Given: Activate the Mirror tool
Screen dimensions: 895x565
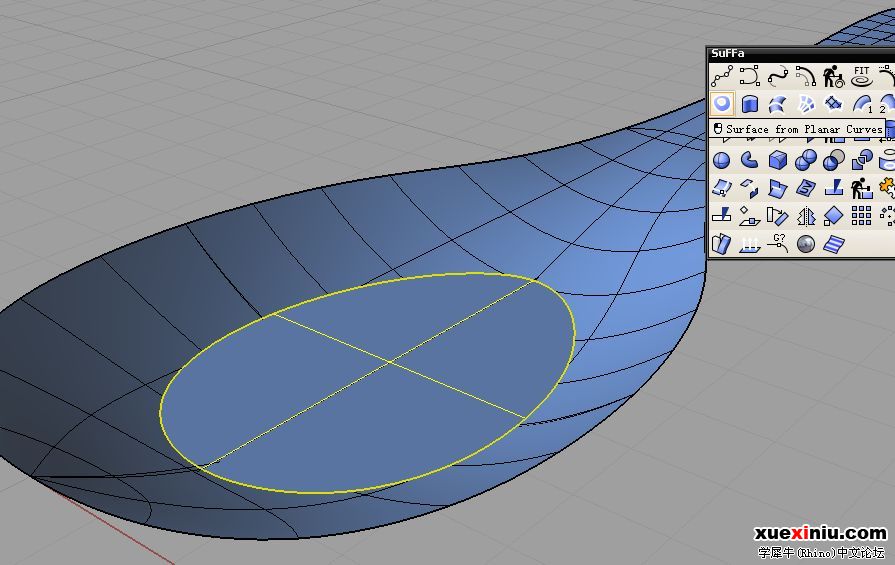Looking at the screenshot, I should [x=805, y=216].
